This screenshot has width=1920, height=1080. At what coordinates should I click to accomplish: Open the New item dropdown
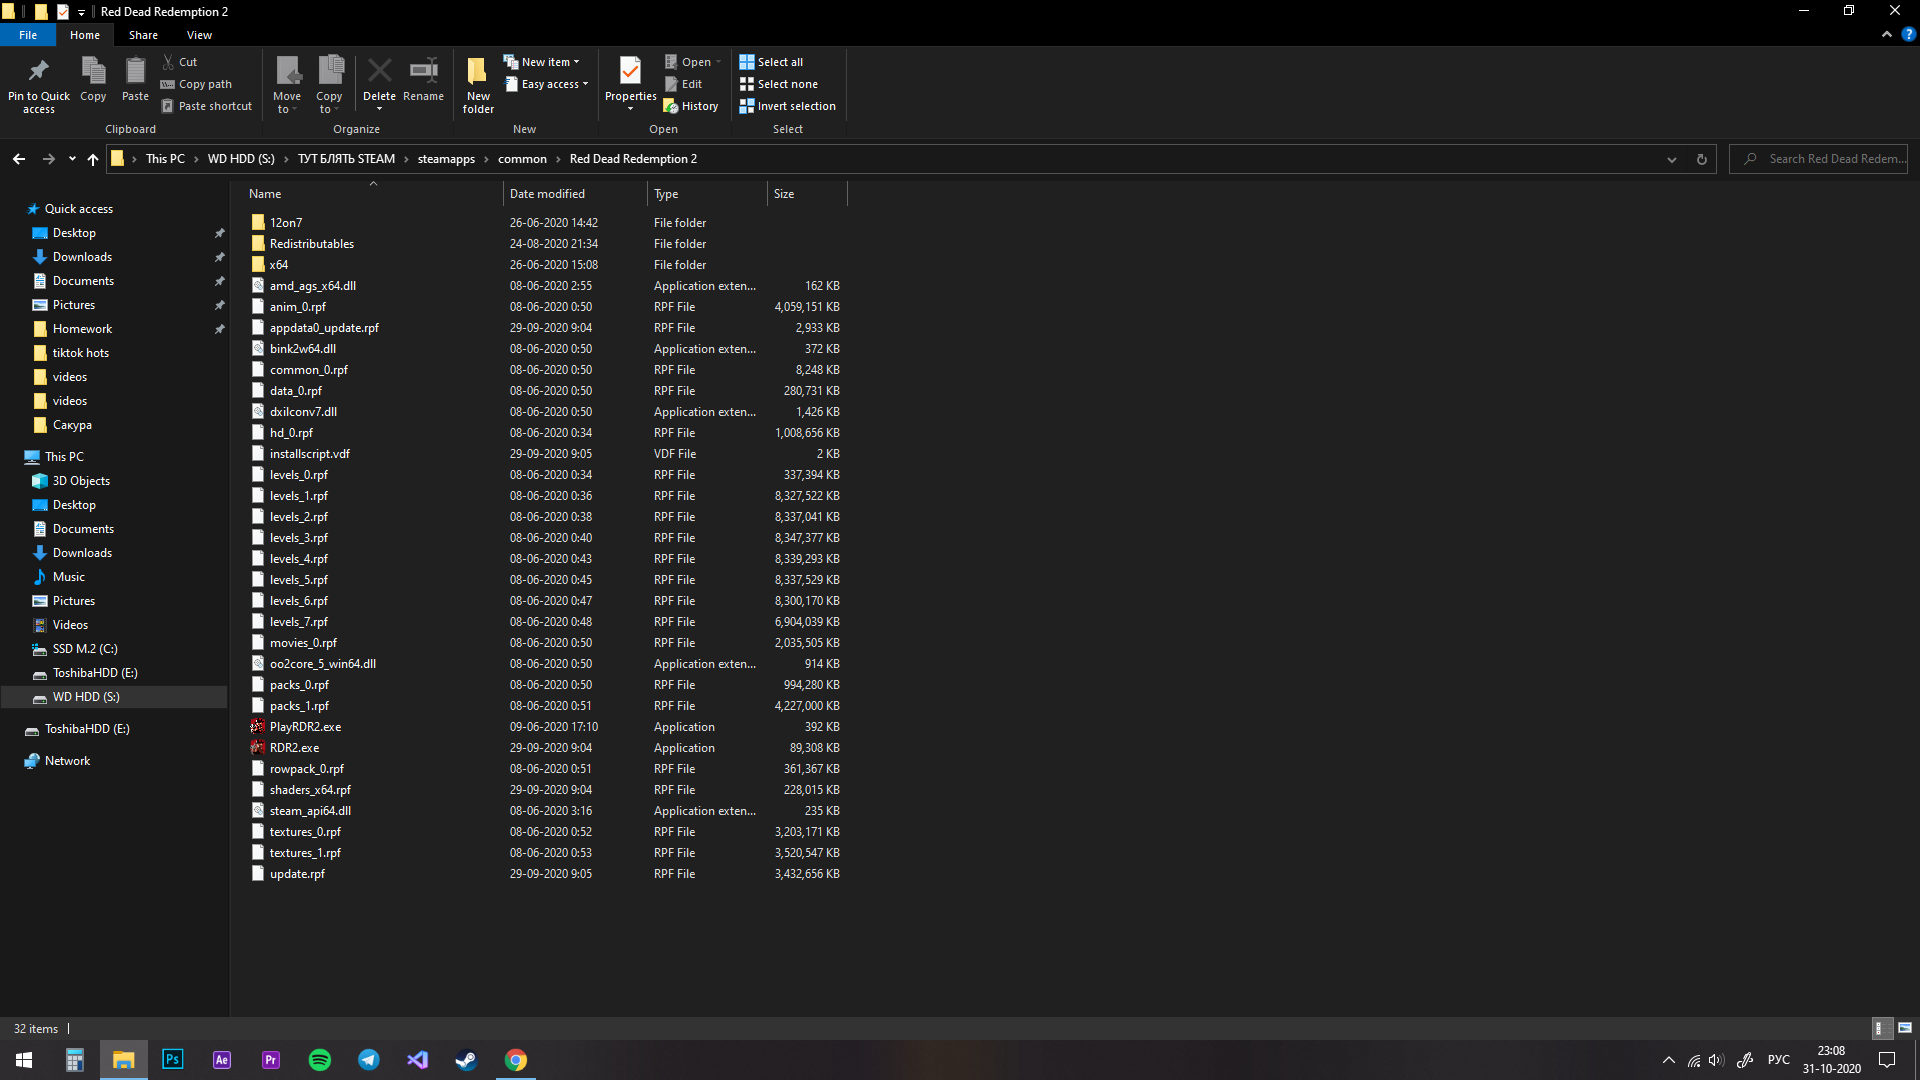[x=541, y=62]
